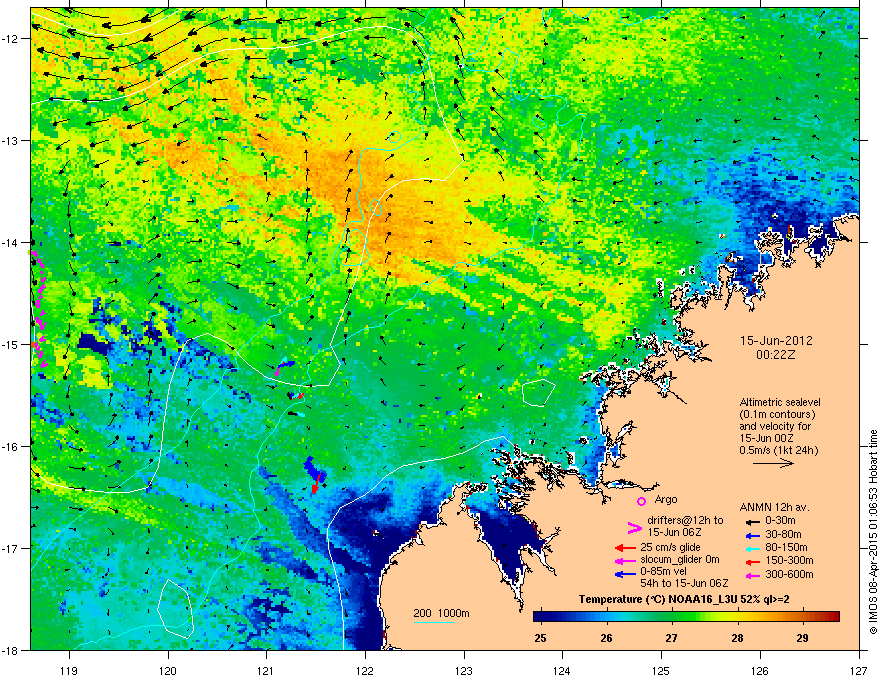The width and height of the screenshot is (880, 680).
Task: Click the longitude axis label '124'
Action: [562, 670]
